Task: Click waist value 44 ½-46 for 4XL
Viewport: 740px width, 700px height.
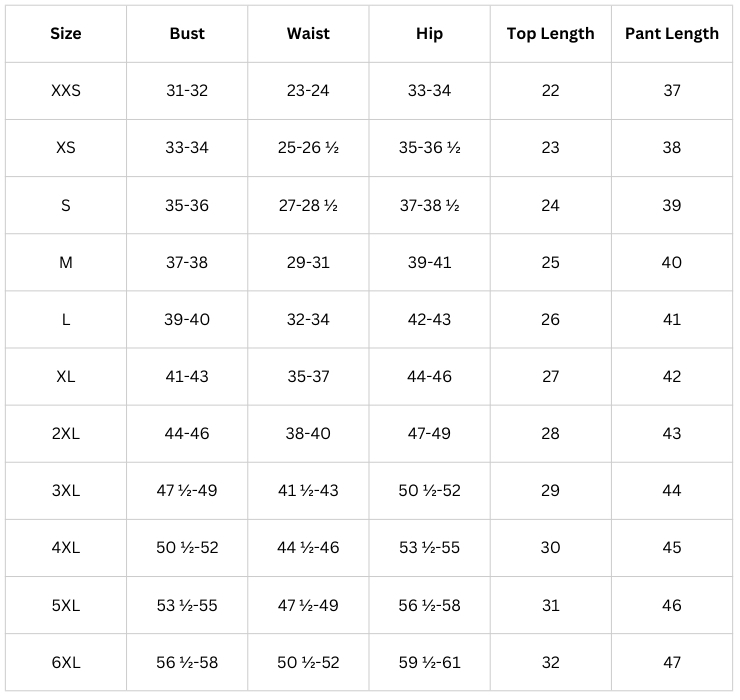Action: [308, 548]
